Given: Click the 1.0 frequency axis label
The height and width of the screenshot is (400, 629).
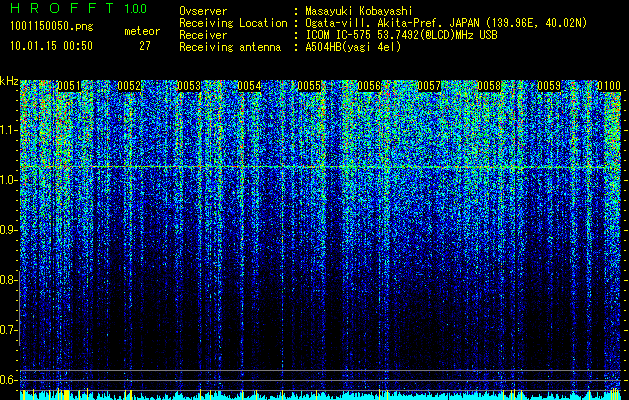Looking at the screenshot, I should [x=9, y=181].
